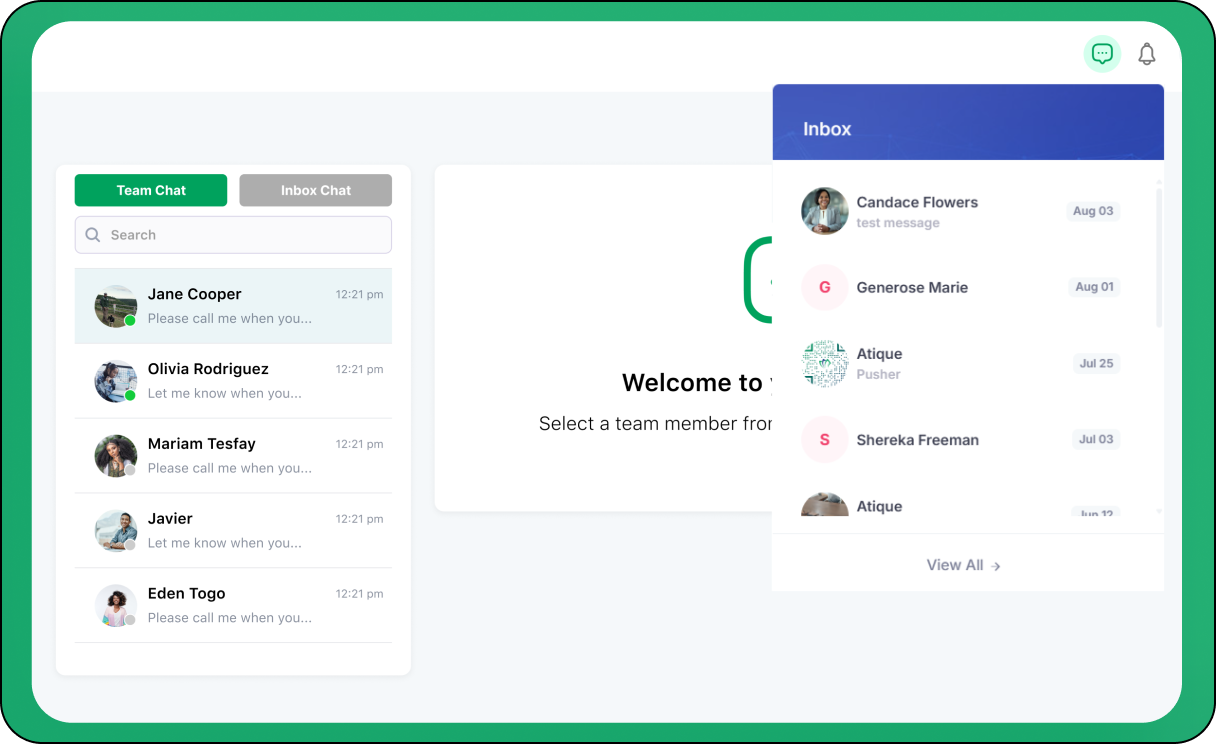
Task: Click the chat message icon in header
Action: (1102, 54)
